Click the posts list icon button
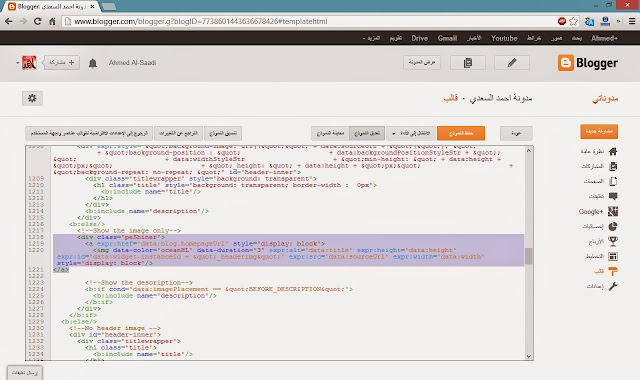 [x=468, y=62]
